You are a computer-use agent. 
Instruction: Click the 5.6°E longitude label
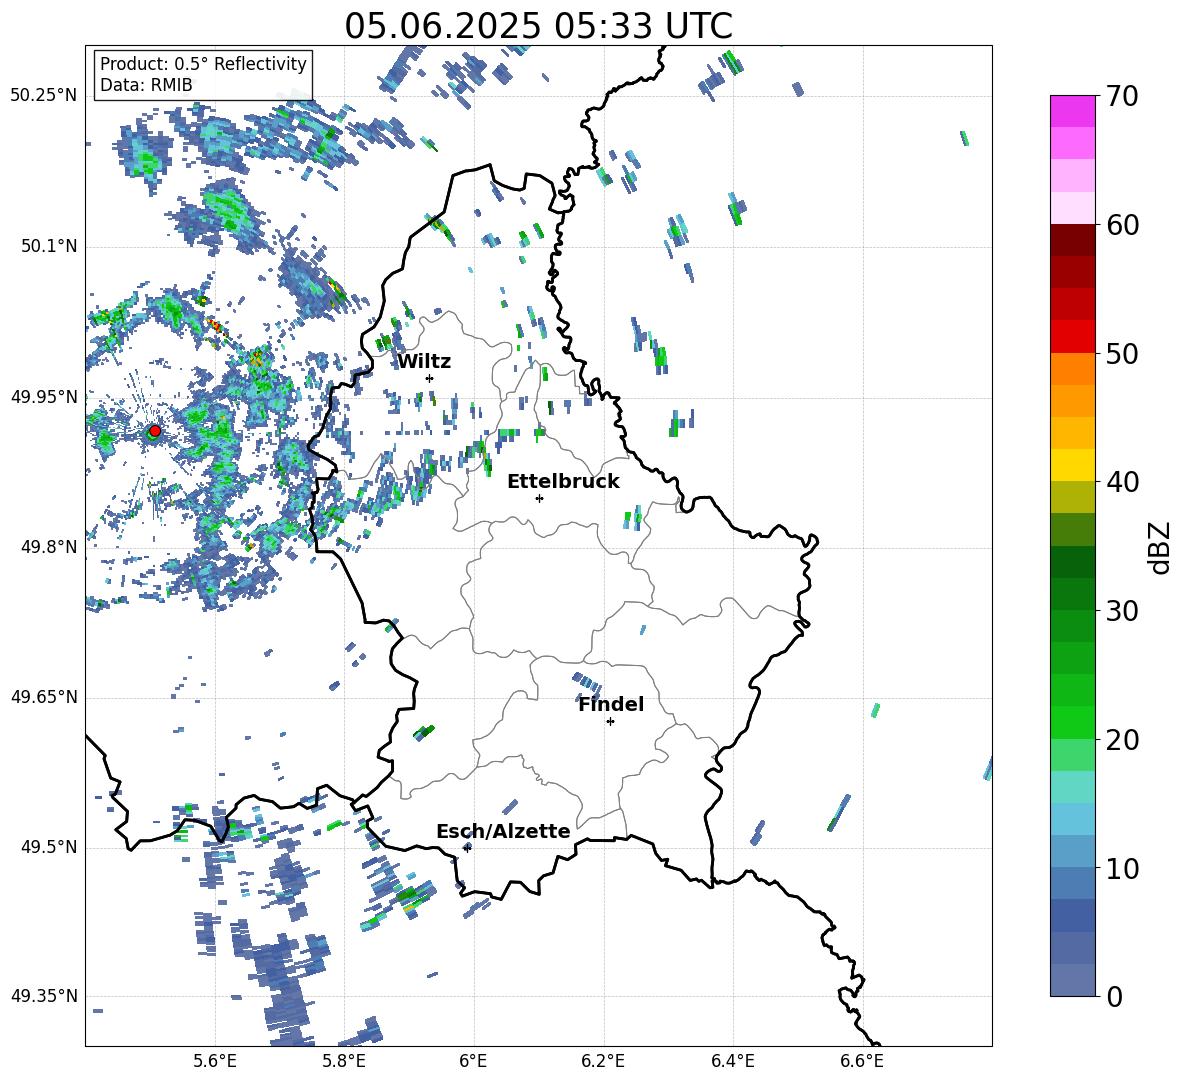click(215, 1061)
